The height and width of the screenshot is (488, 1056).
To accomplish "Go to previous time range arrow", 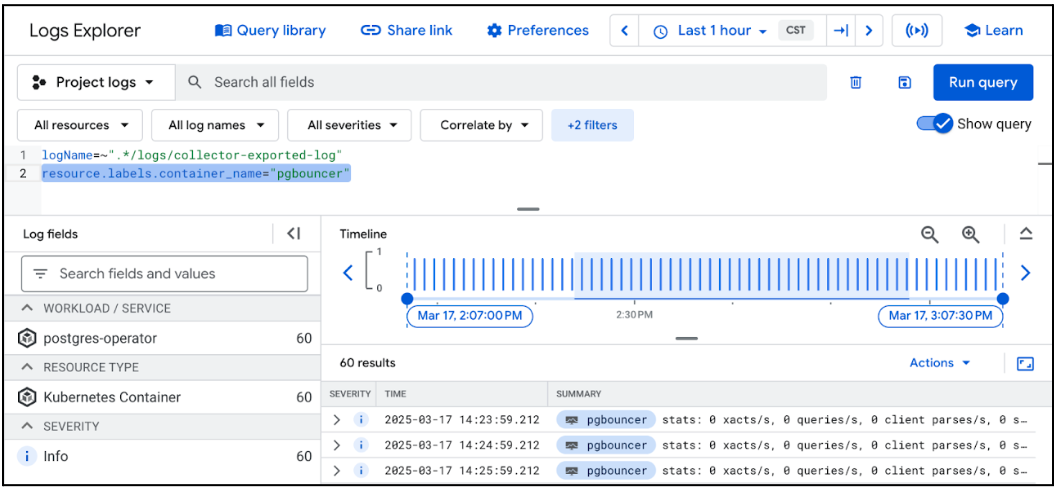I will click(624, 31).
